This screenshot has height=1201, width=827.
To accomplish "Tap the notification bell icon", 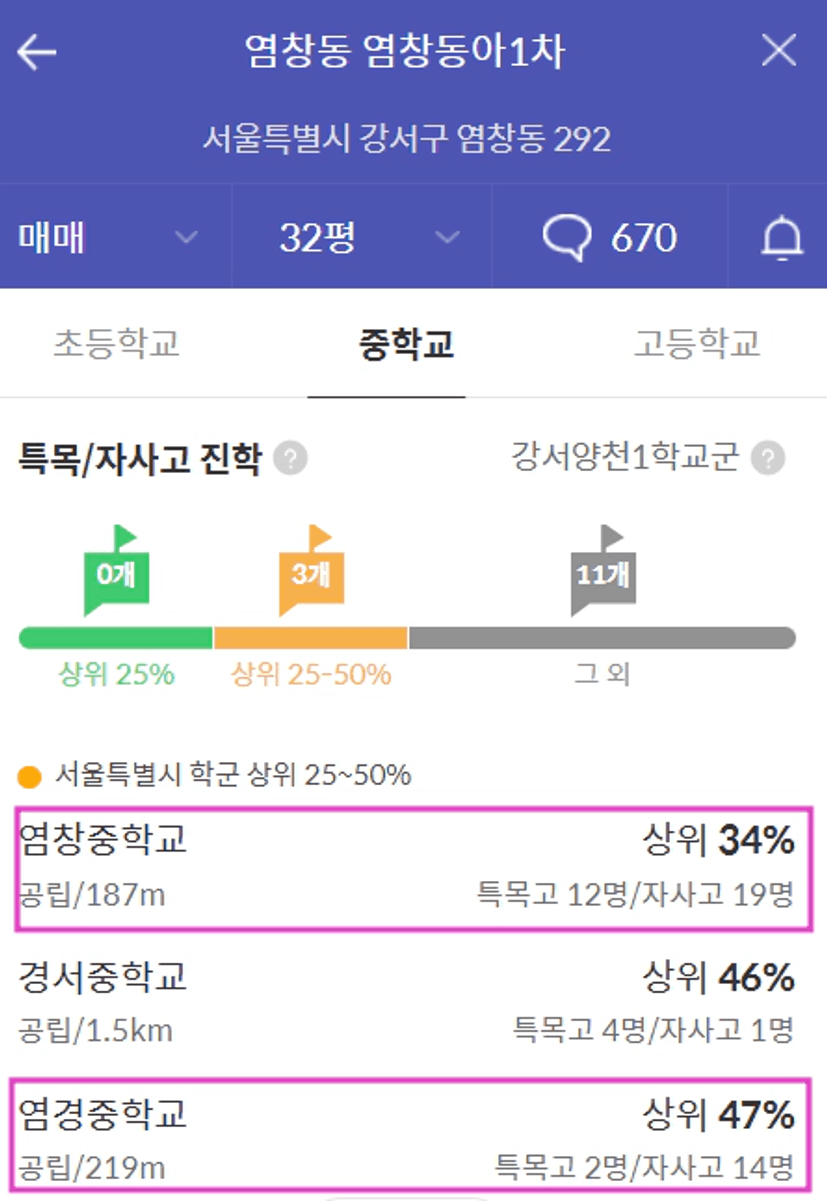I will pos(783,239).
